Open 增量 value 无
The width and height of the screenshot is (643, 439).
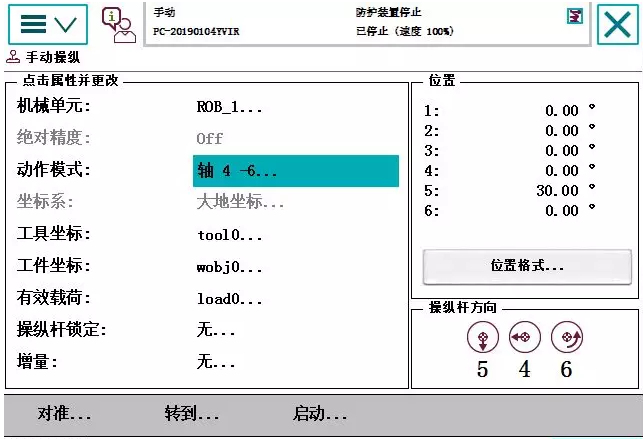(x=216, y=362)
